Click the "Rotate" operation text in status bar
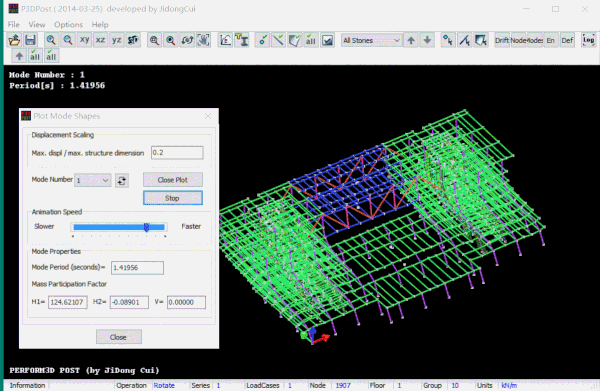600x391 pixels. 164,385
